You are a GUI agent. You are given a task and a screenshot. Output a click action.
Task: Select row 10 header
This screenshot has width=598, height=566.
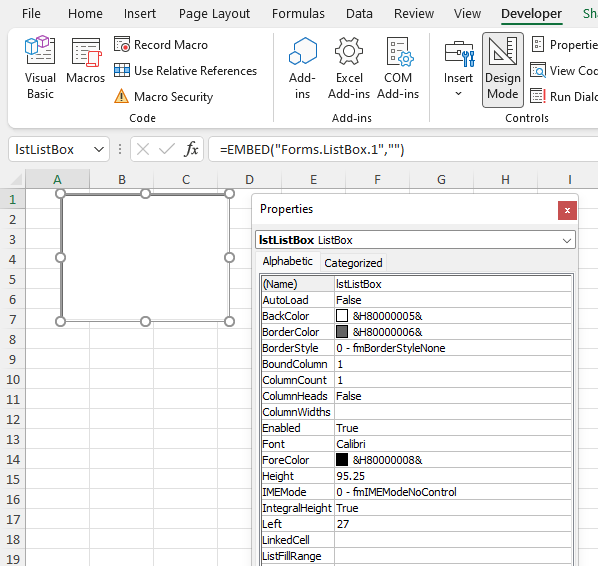pyautogui.click(x=13, y=379)
